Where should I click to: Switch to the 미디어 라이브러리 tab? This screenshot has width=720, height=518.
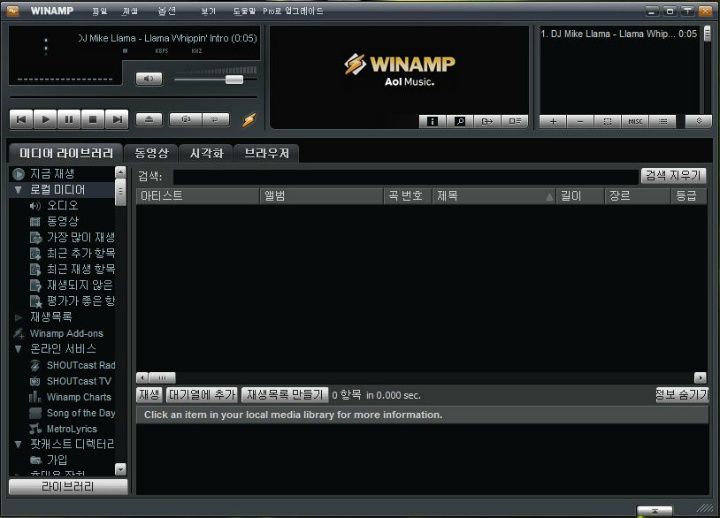pos(66,153)
